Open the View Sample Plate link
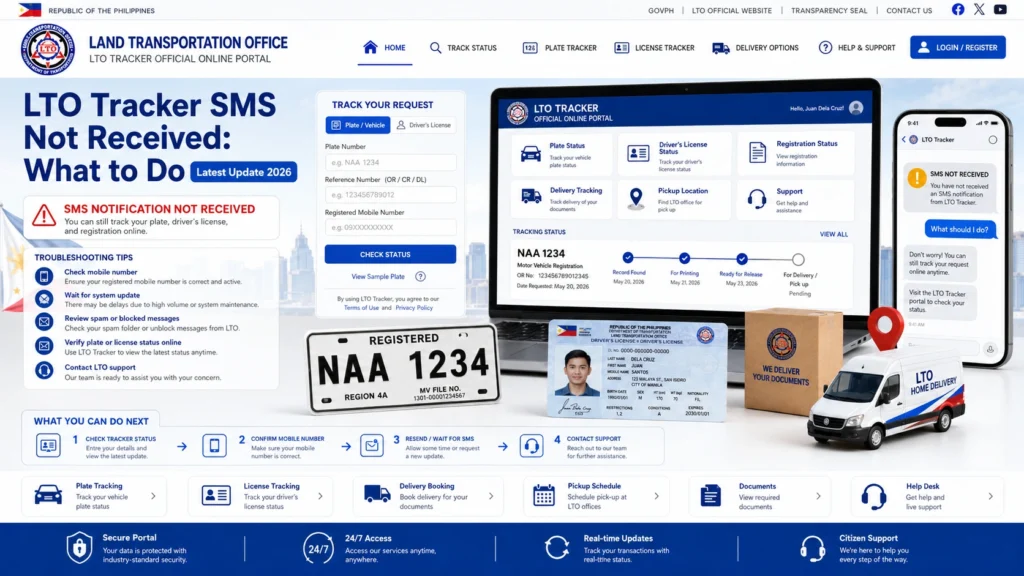This screenshot has height=576, width=1024. pos(378,276)
